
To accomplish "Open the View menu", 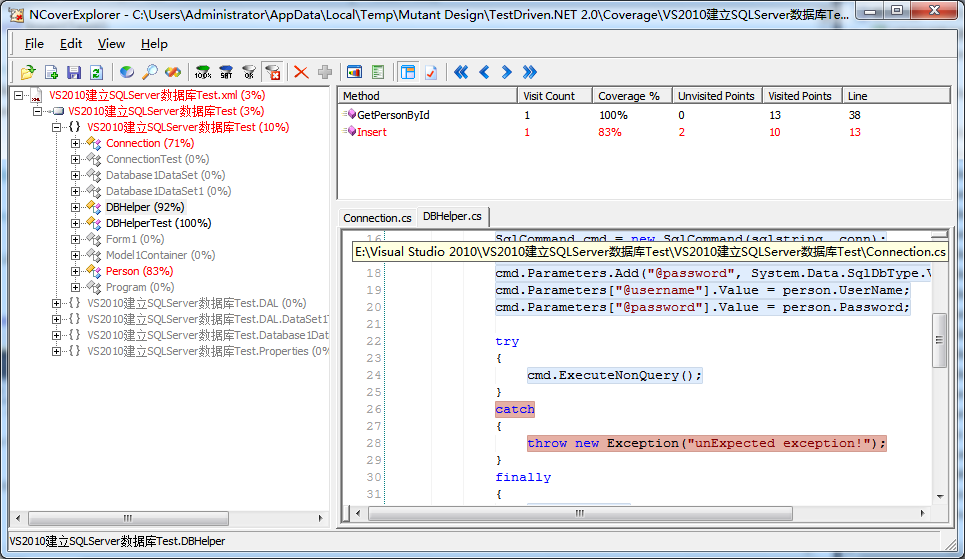I will pyautogui.click(x=111, y=44).
